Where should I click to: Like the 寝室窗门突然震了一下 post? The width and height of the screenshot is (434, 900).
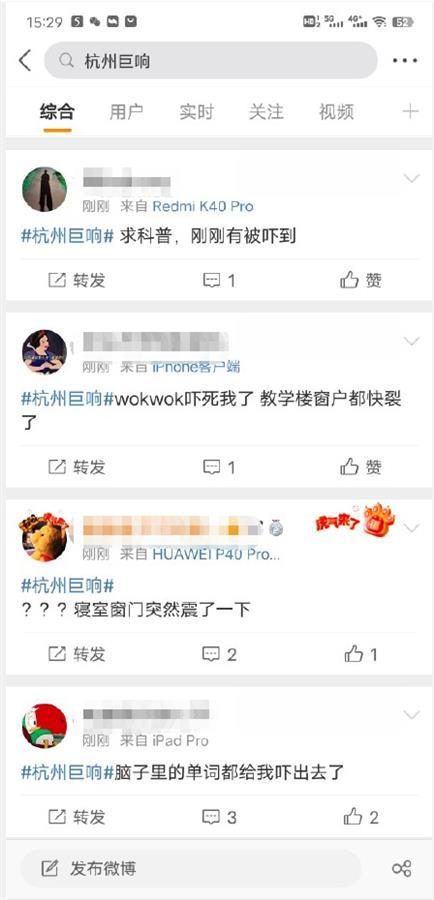pos(361,654)
